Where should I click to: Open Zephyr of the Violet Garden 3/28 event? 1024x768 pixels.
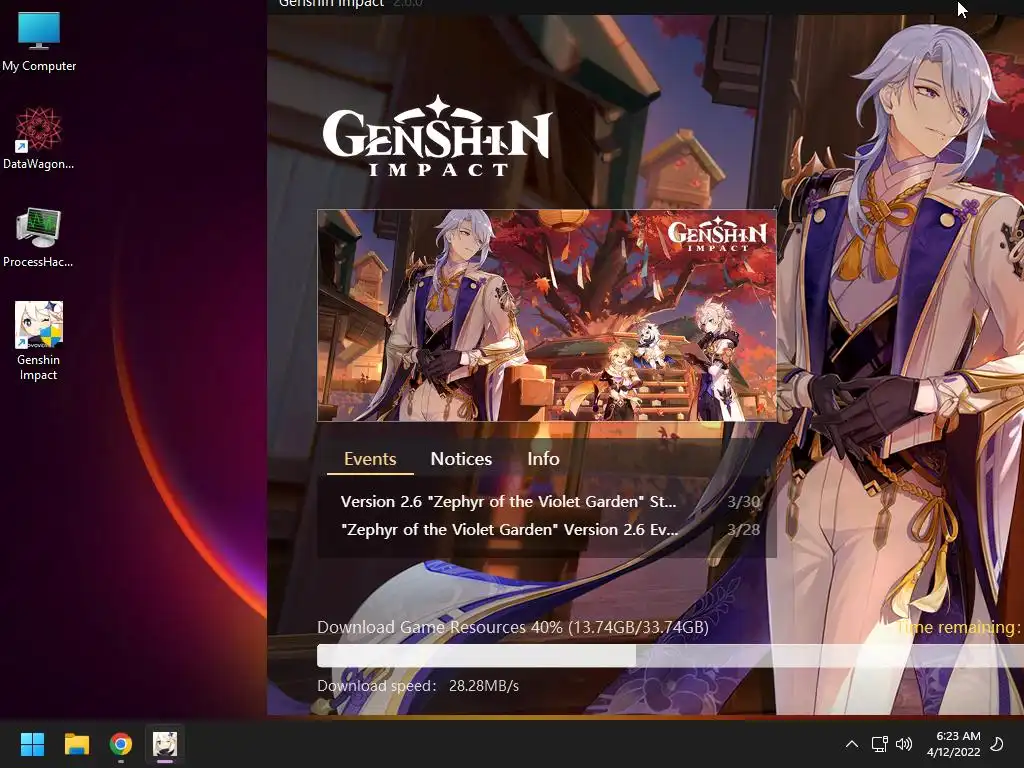[550, 530]
